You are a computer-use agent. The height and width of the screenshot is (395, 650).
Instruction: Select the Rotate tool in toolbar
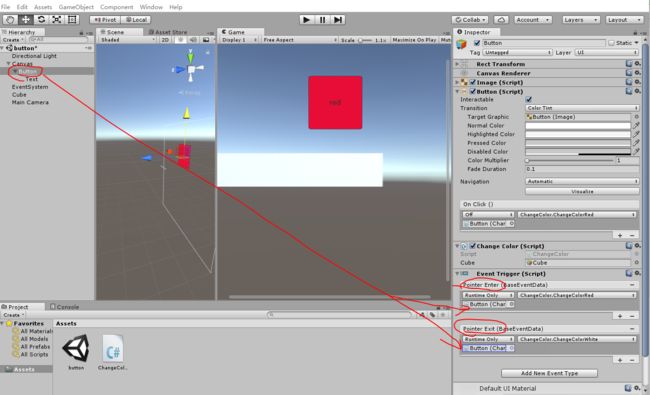coord(41,19)
